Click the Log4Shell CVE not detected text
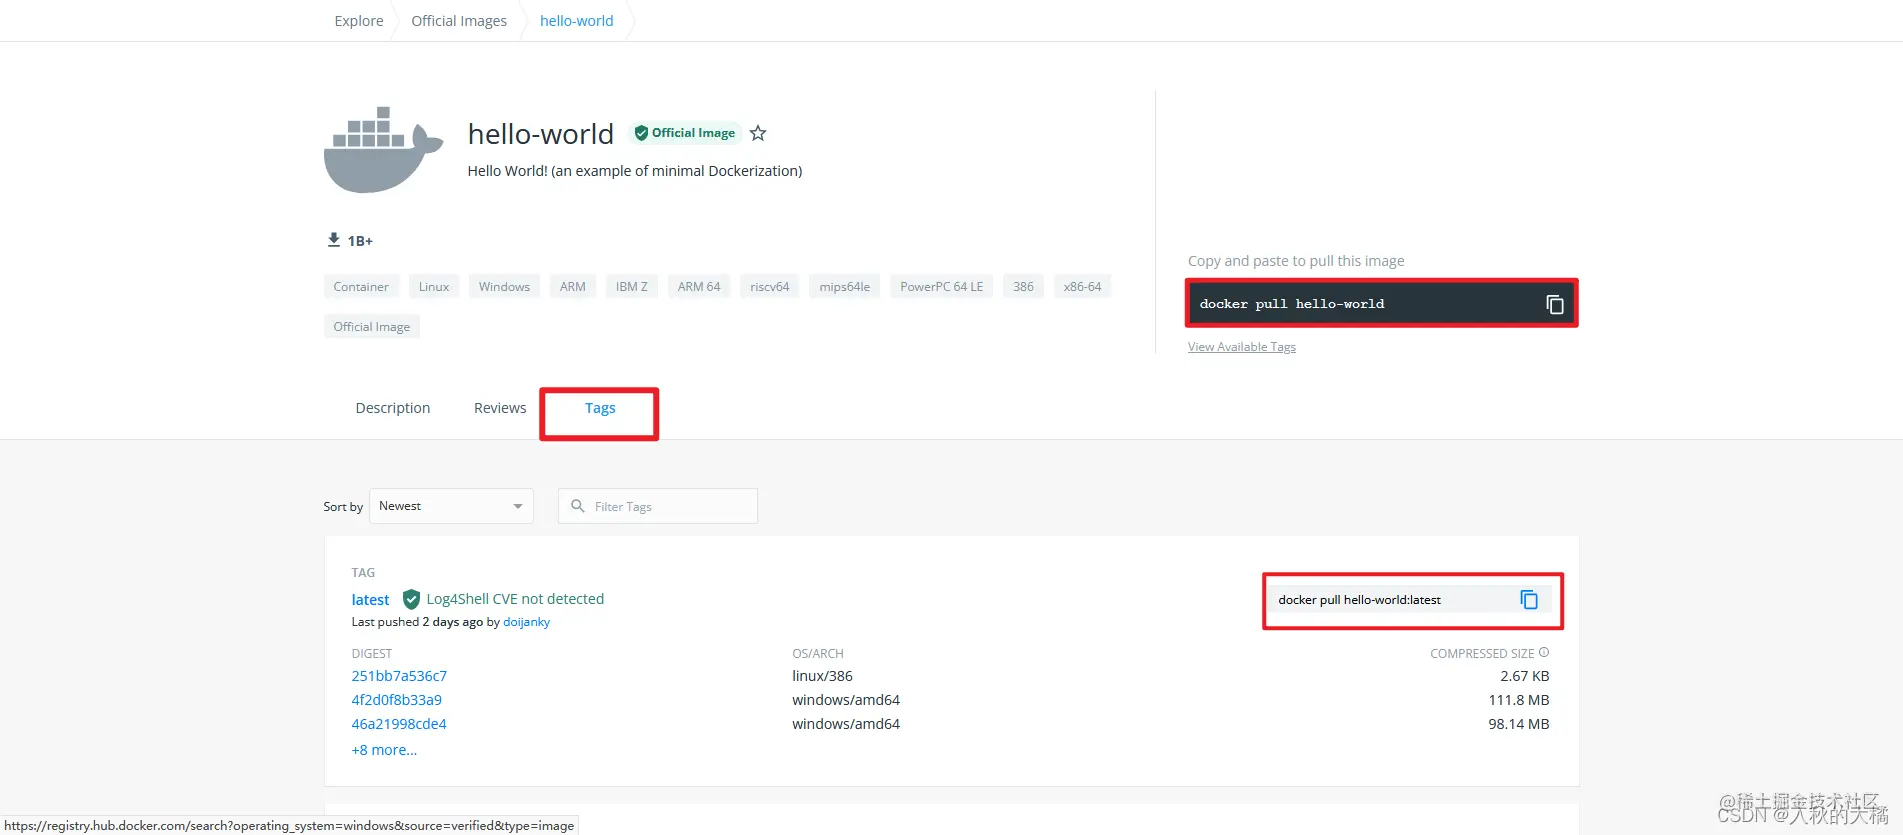The image size is (1903, 835). coord(515,599)
